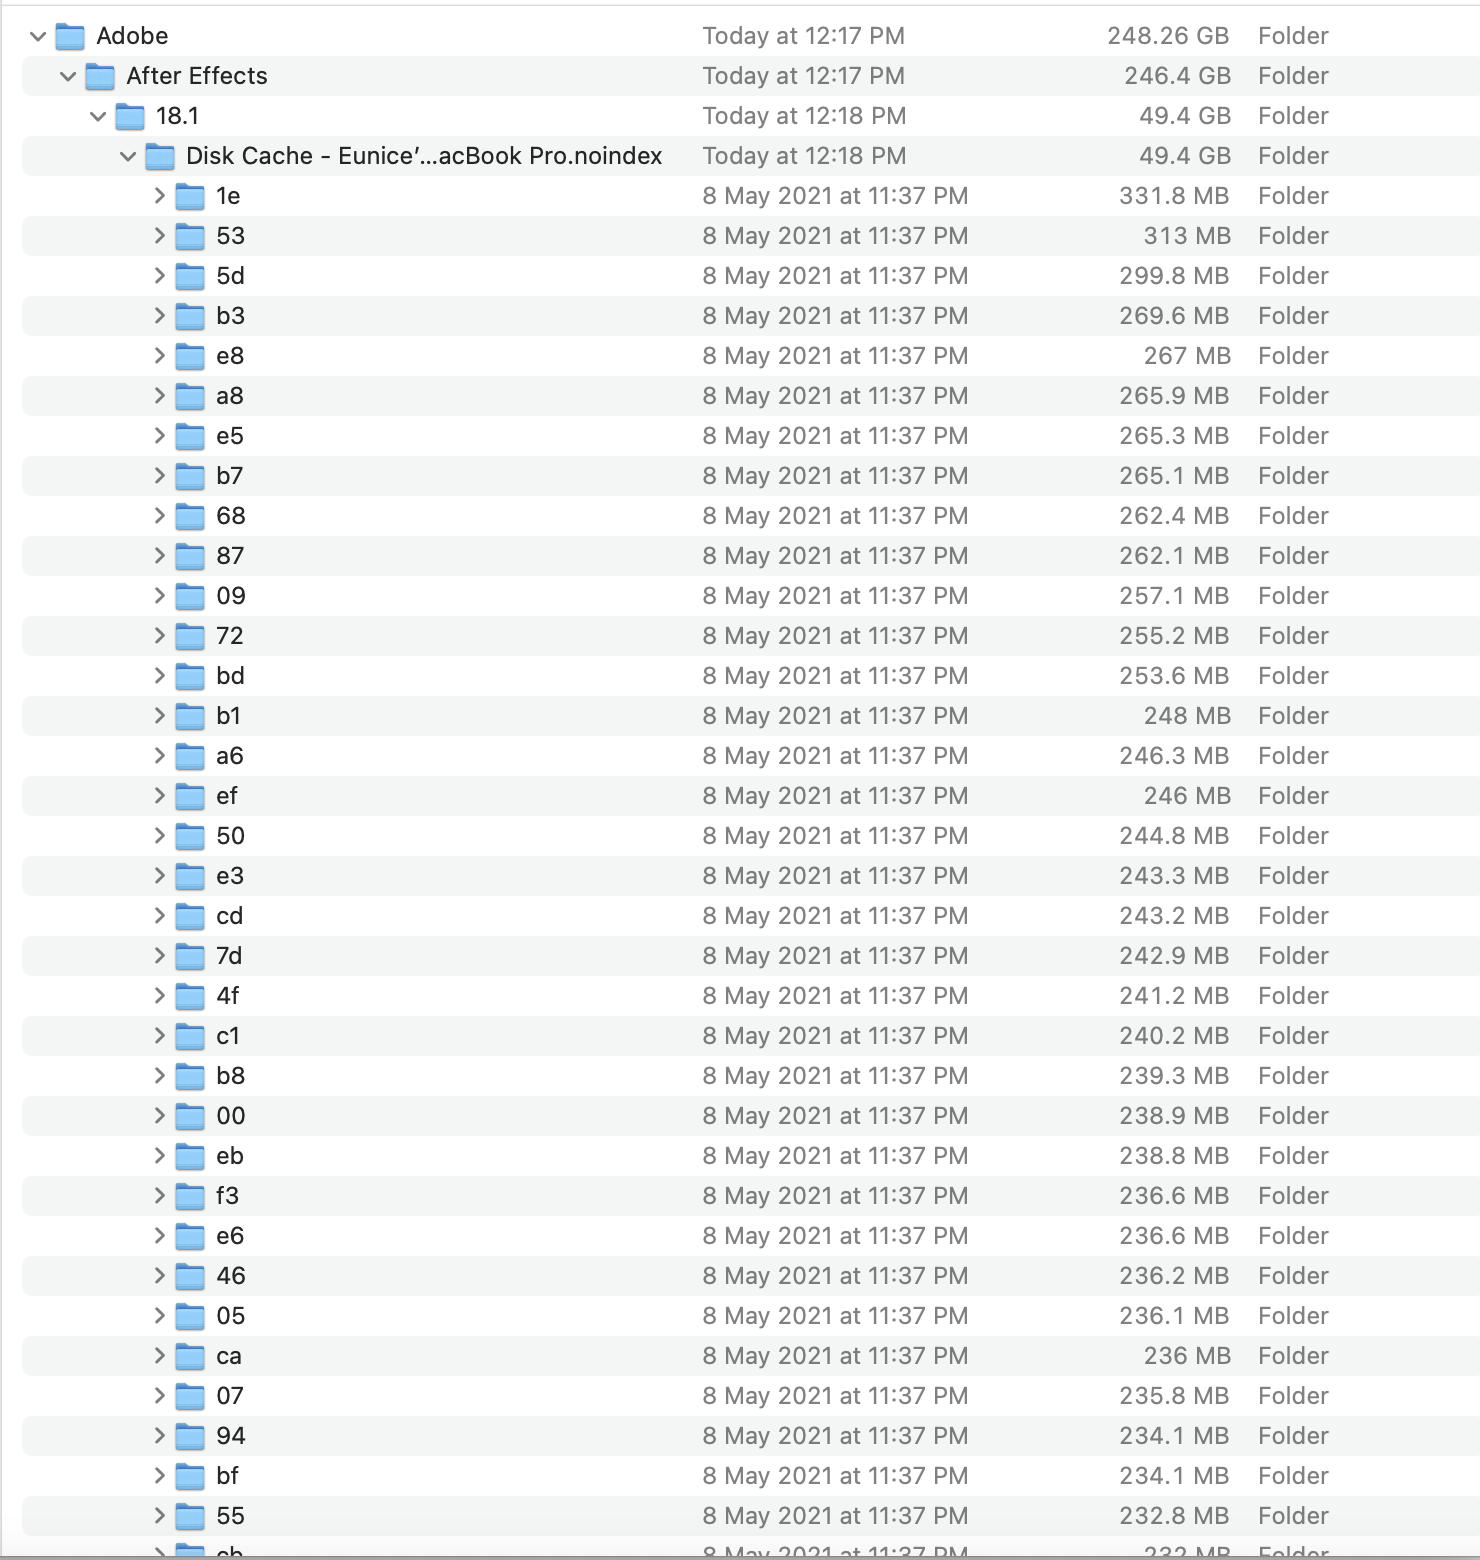Click the 243.2 MB size value
The image size is (1480, 1560).
click(1174, 916)
